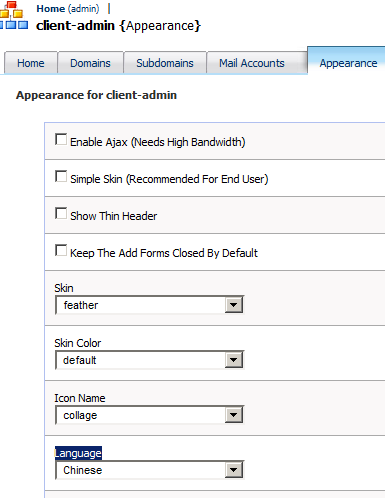Click the Skin Color field showing default
Screen dimensions: 385x498
[x=150, y=360]
